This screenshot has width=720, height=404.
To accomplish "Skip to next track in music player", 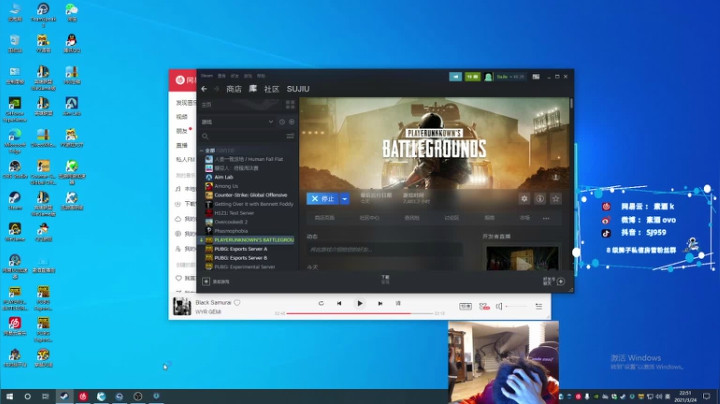I will coord(380,303).
